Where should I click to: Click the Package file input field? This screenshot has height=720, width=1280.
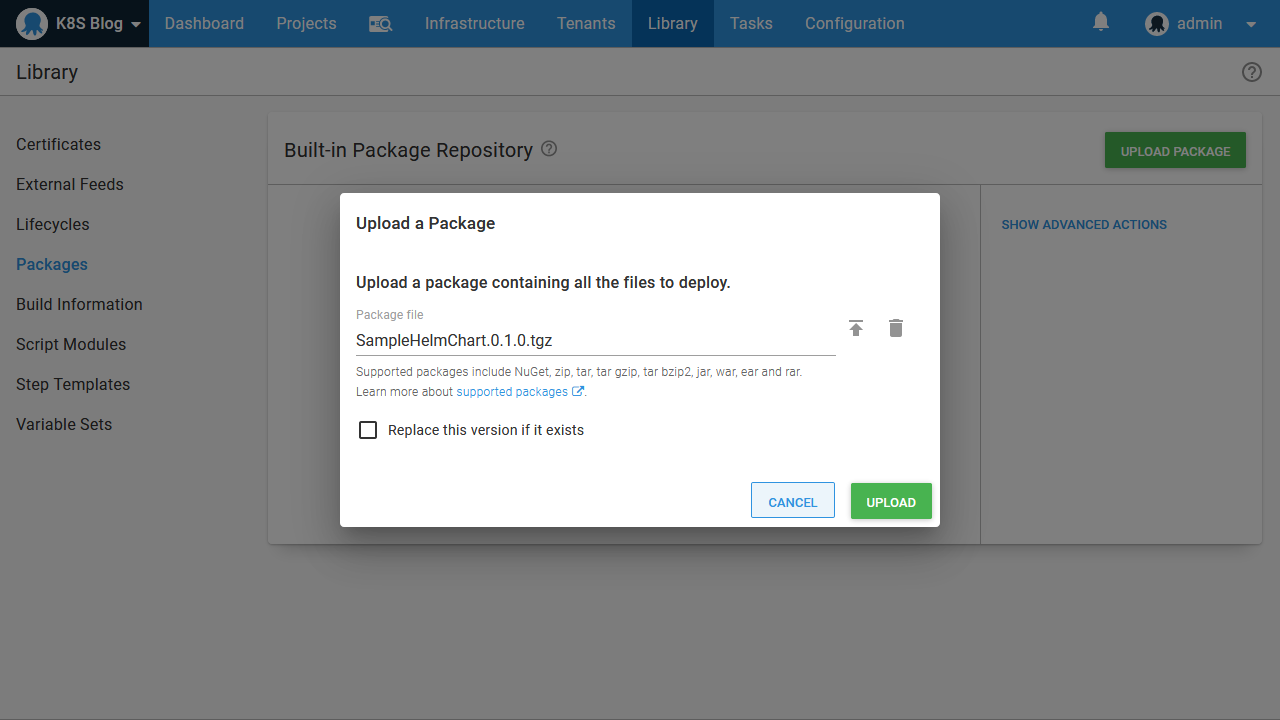(595, 341)
